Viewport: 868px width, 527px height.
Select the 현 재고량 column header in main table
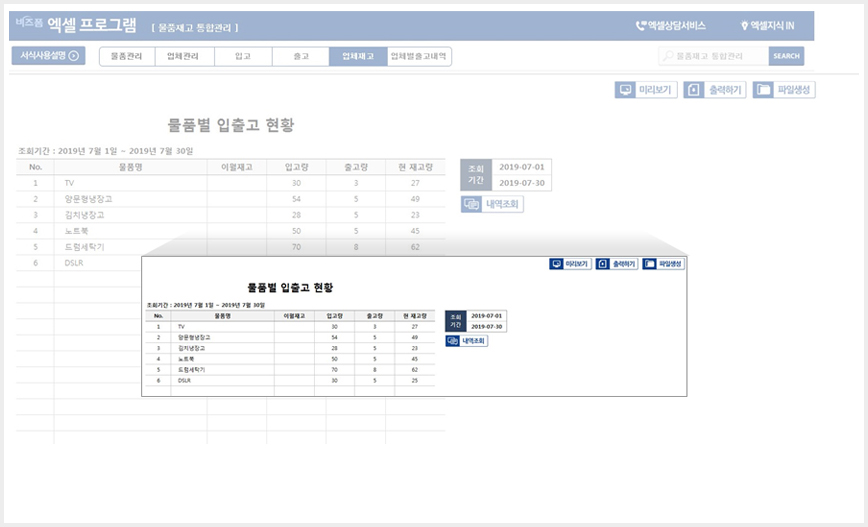415,167
